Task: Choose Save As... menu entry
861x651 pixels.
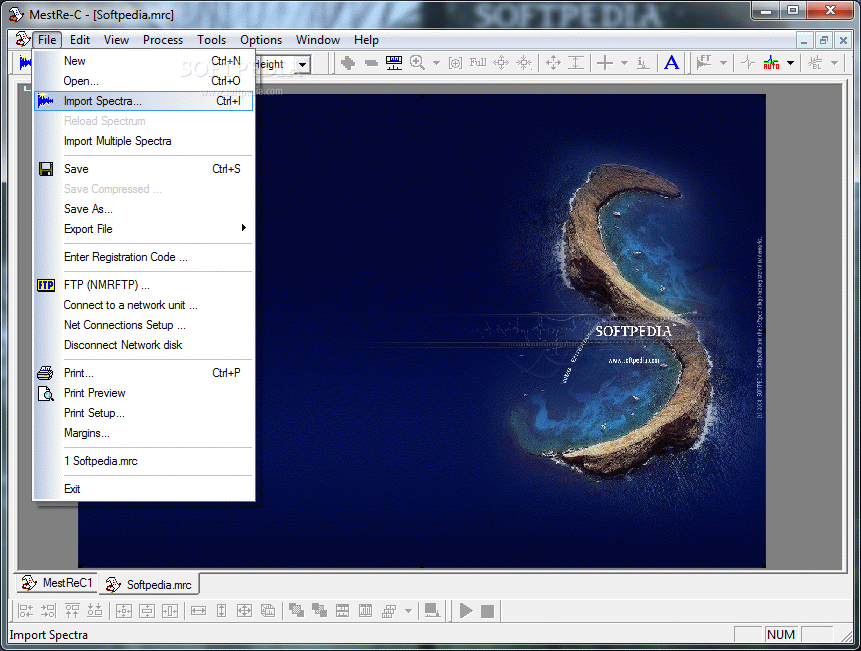Action: pos(143,209)
